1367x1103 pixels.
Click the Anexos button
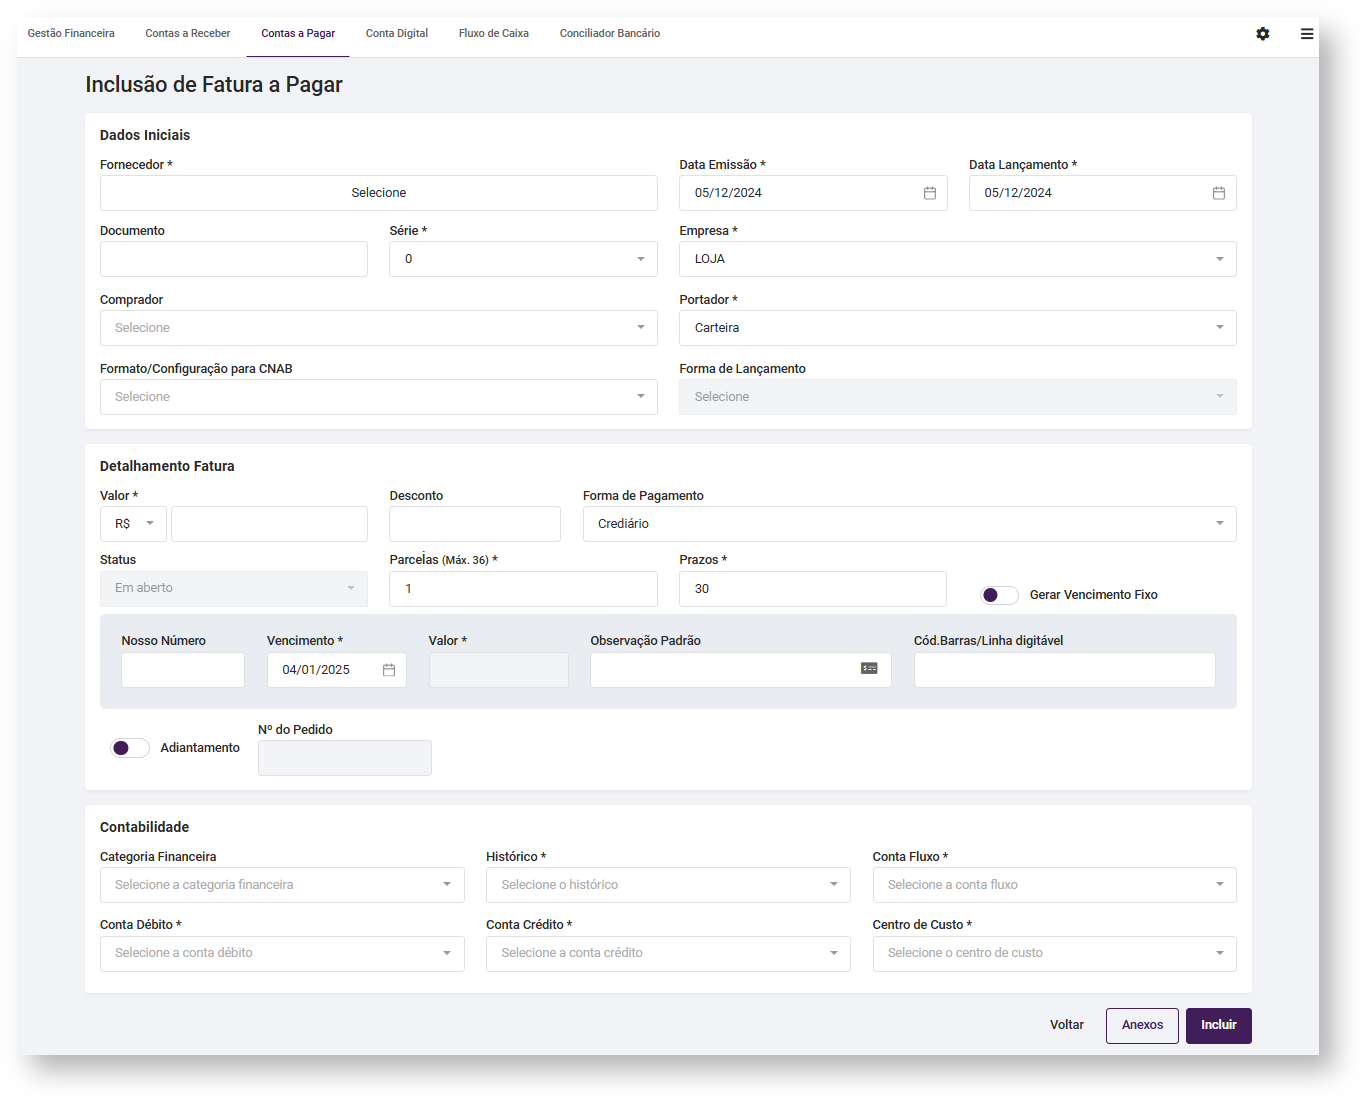pos(1142,1025)
